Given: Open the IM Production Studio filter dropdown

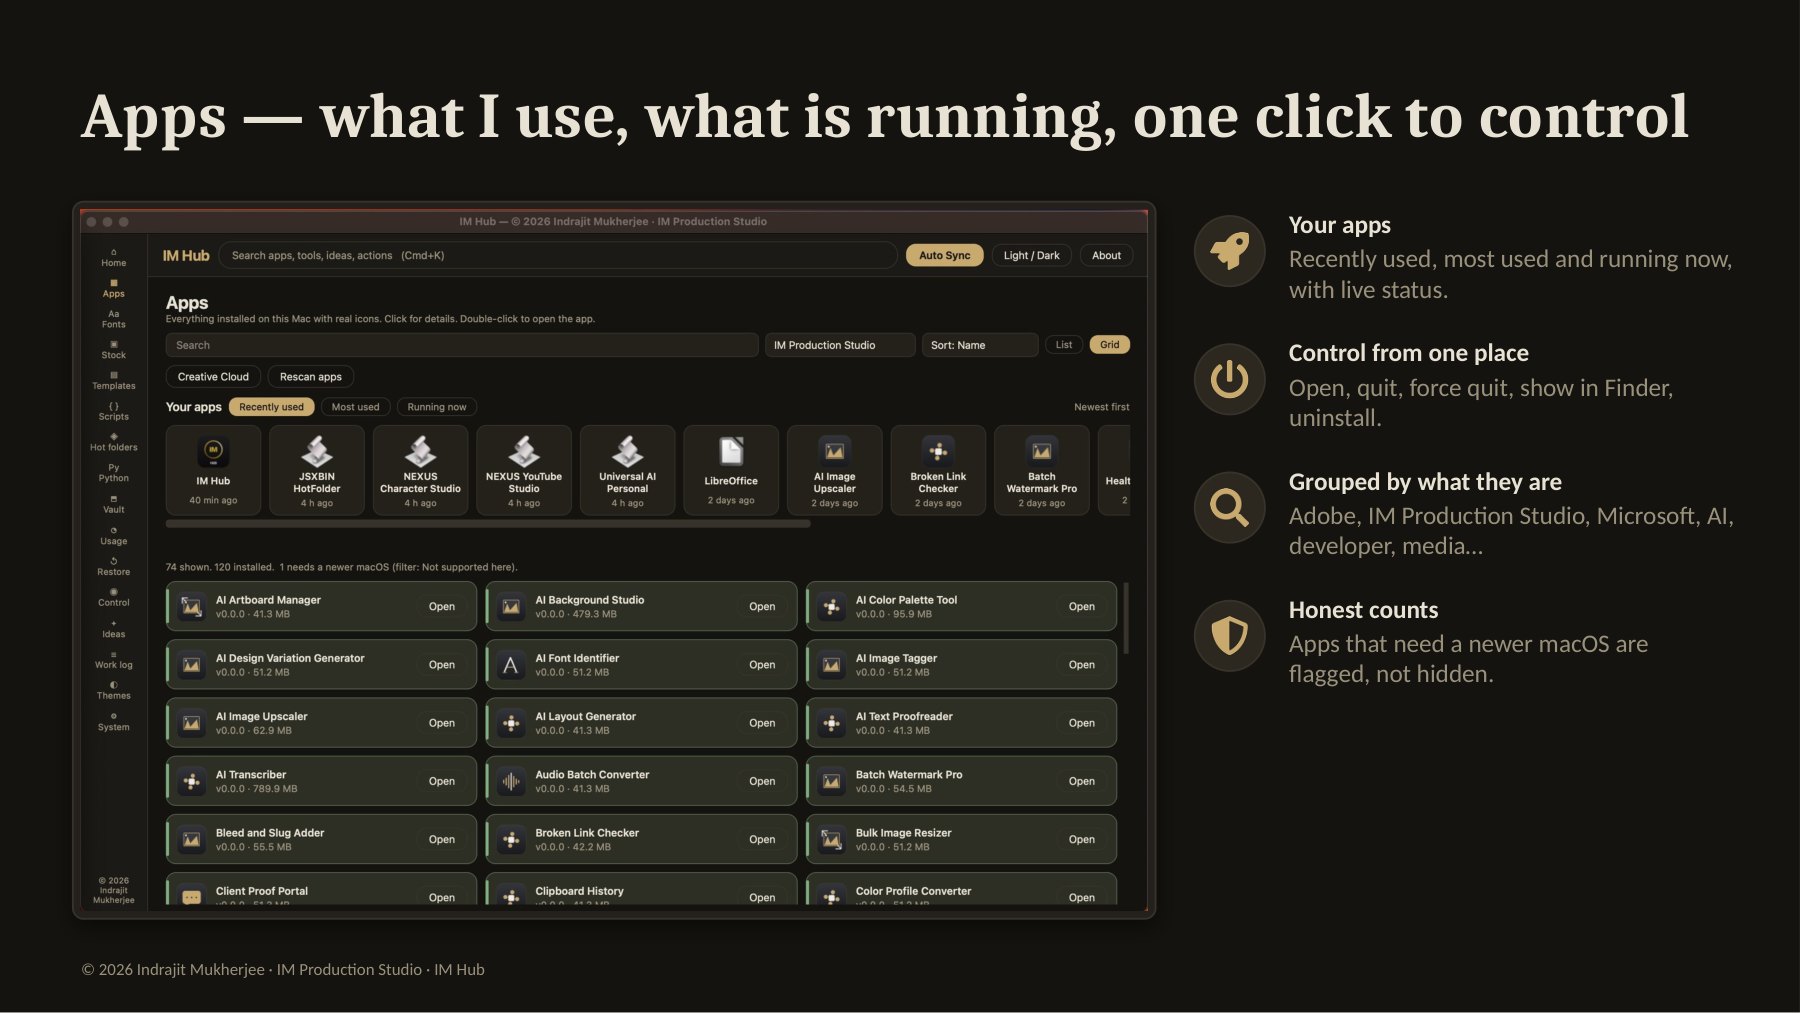Looking at the screenshot, I should (839, 345).
